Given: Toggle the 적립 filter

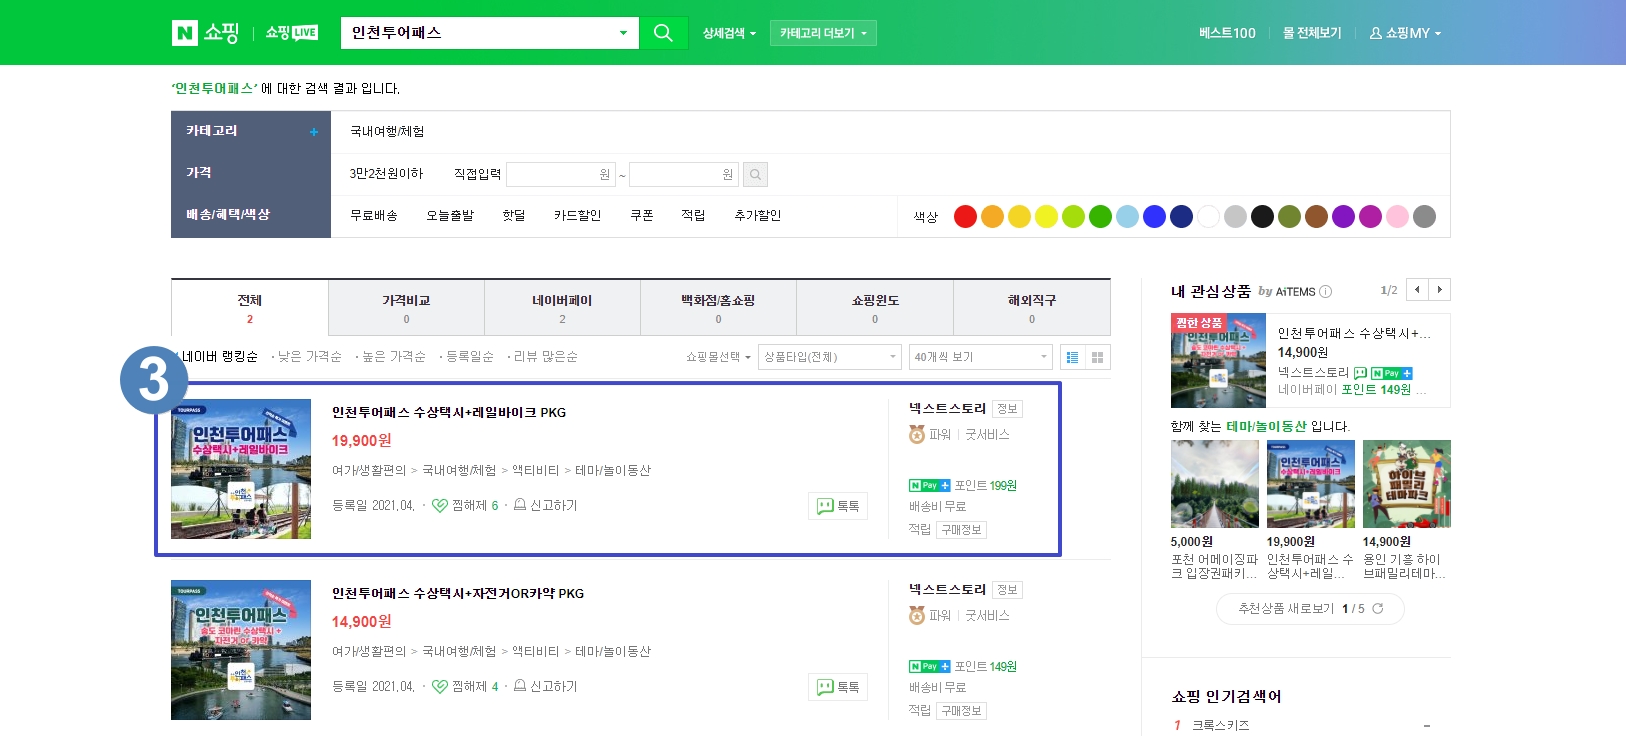Looking at the screenshot, I should point(693,216).
